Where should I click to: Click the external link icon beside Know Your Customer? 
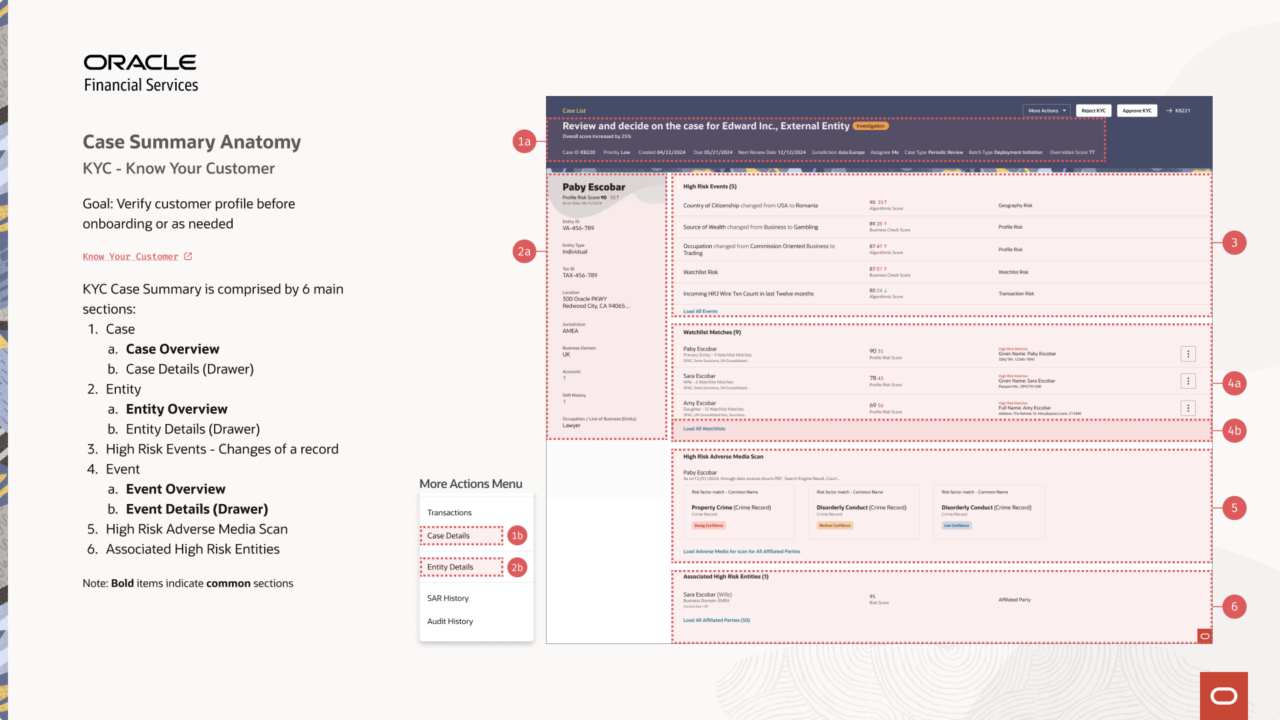(x=188, y=256)
